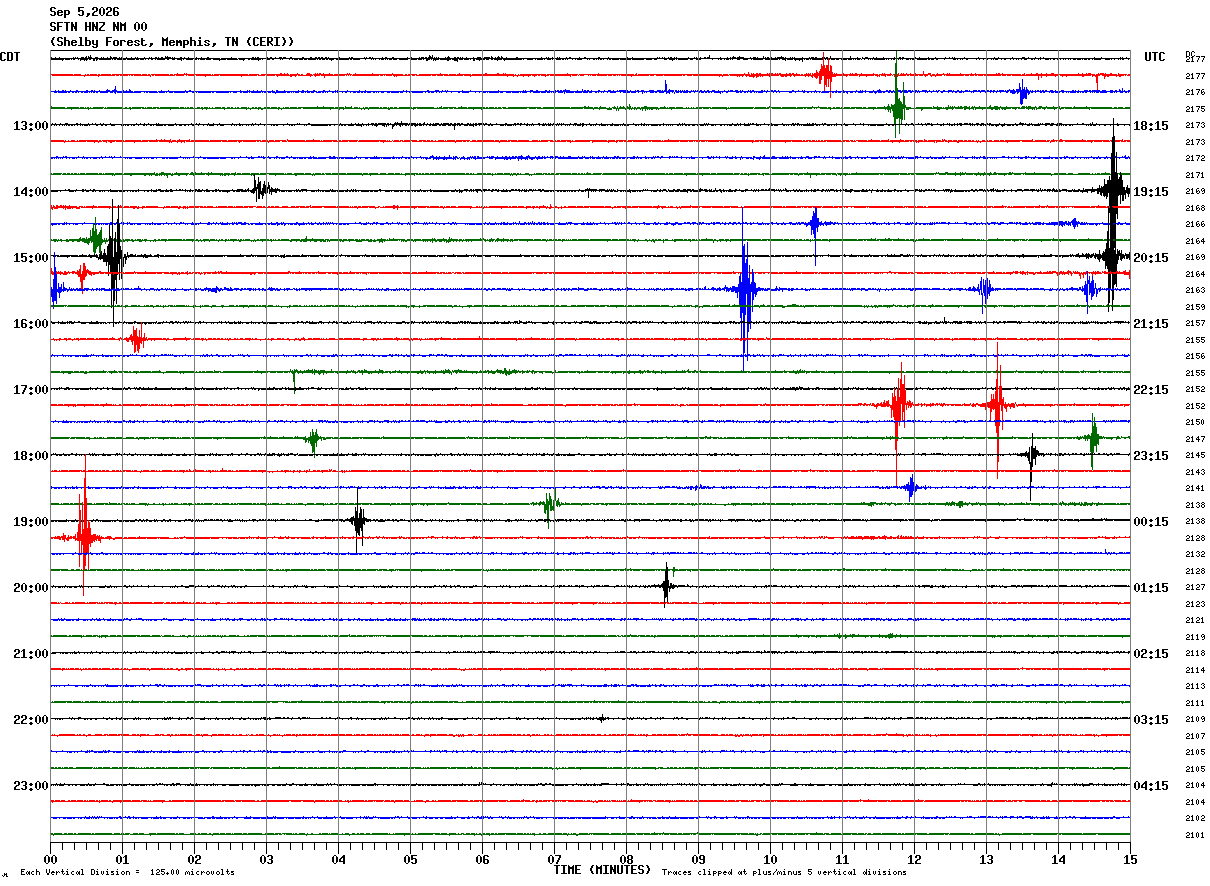Click the black event on the 19:00 trace
This screenshot has width=1210, height=886.
pyautogui.click(x=358, y=520)
